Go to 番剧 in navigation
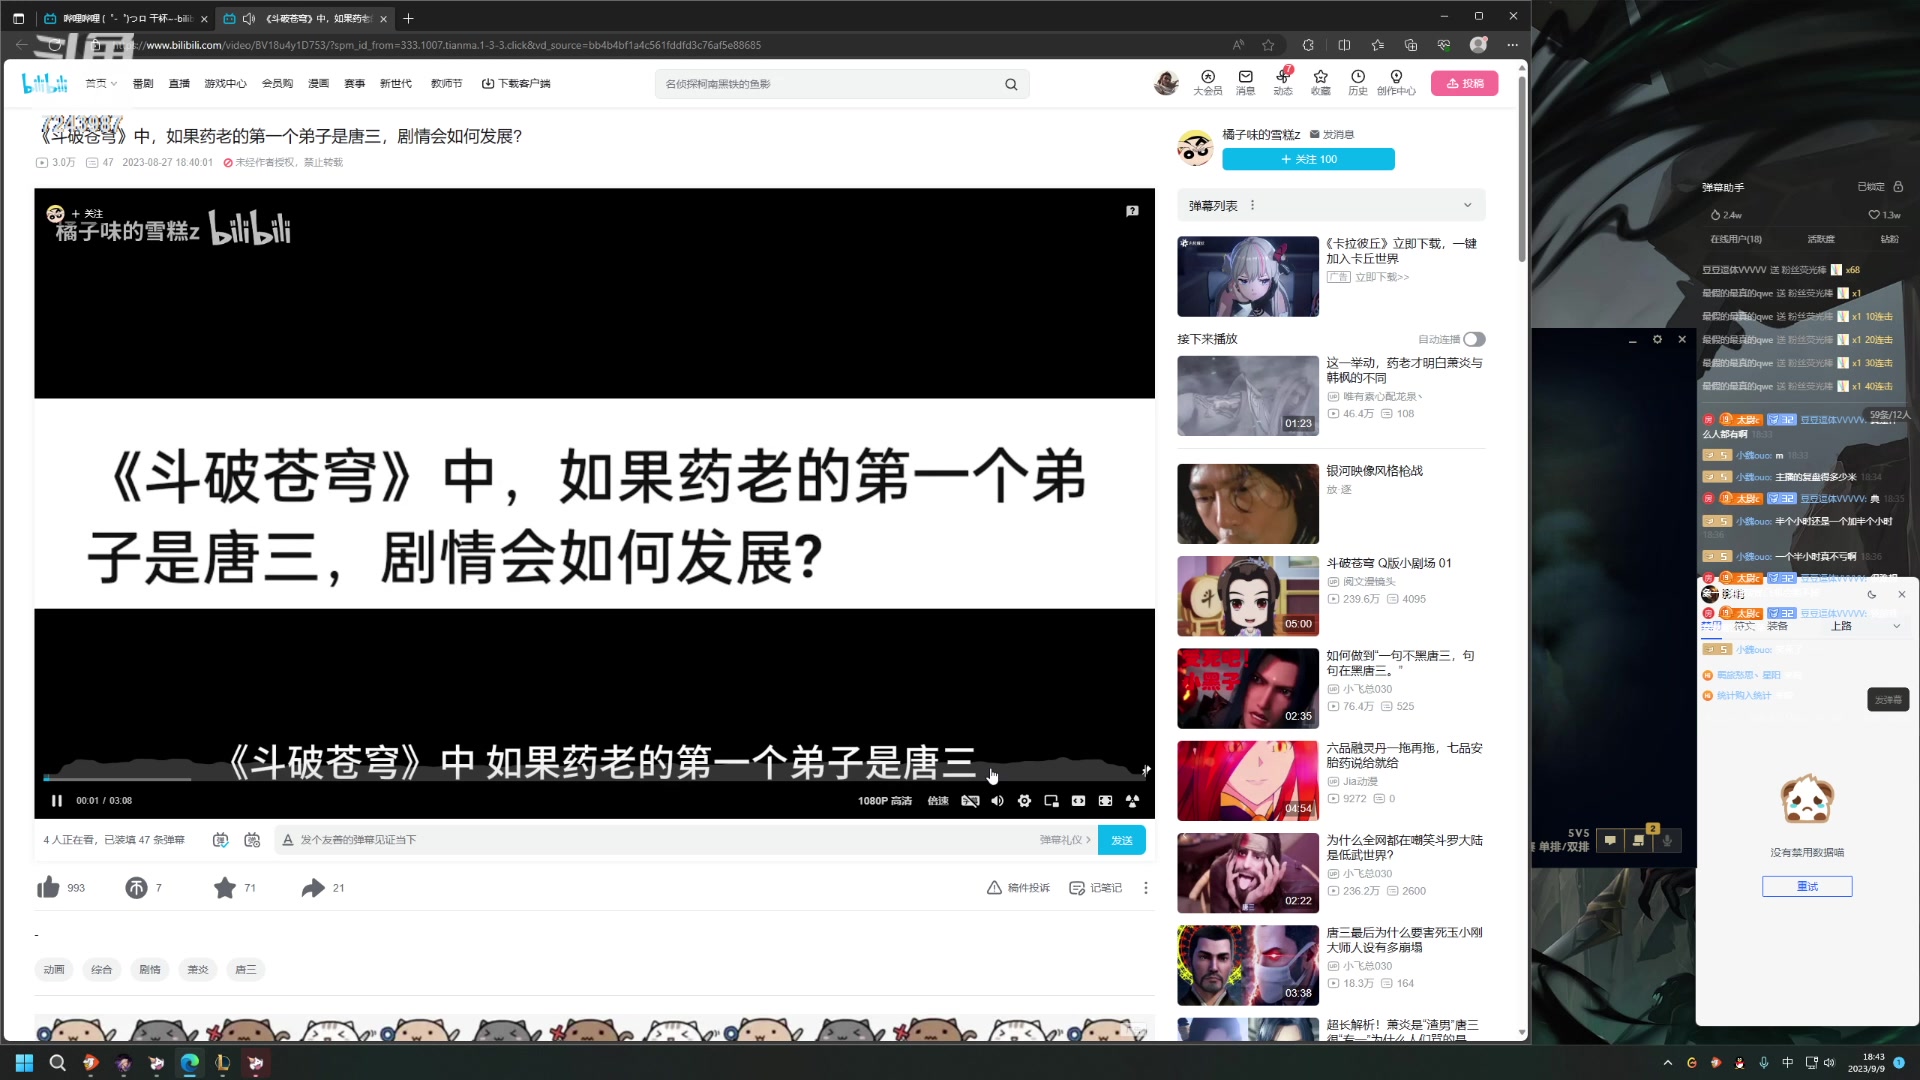The image size is (1920, 1080). (x=143, y=84)
